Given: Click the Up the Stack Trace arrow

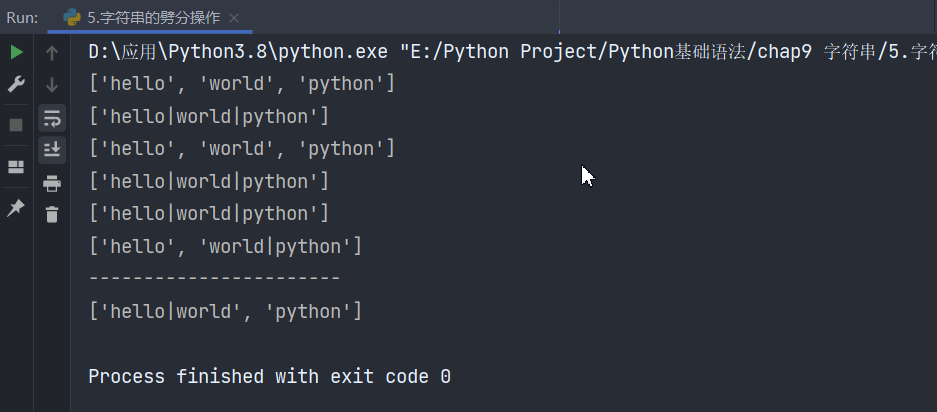Looking at the screenshot, I should 52,53.
